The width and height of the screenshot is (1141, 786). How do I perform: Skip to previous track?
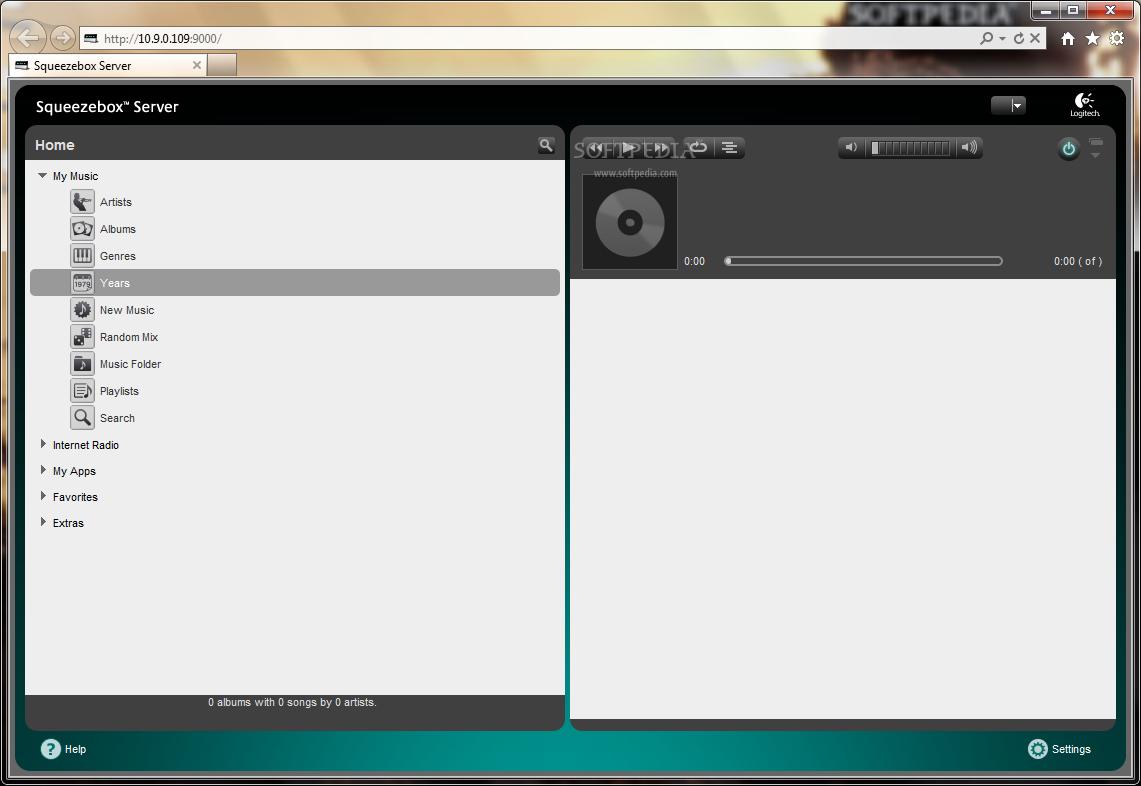[x=596, y=148]
